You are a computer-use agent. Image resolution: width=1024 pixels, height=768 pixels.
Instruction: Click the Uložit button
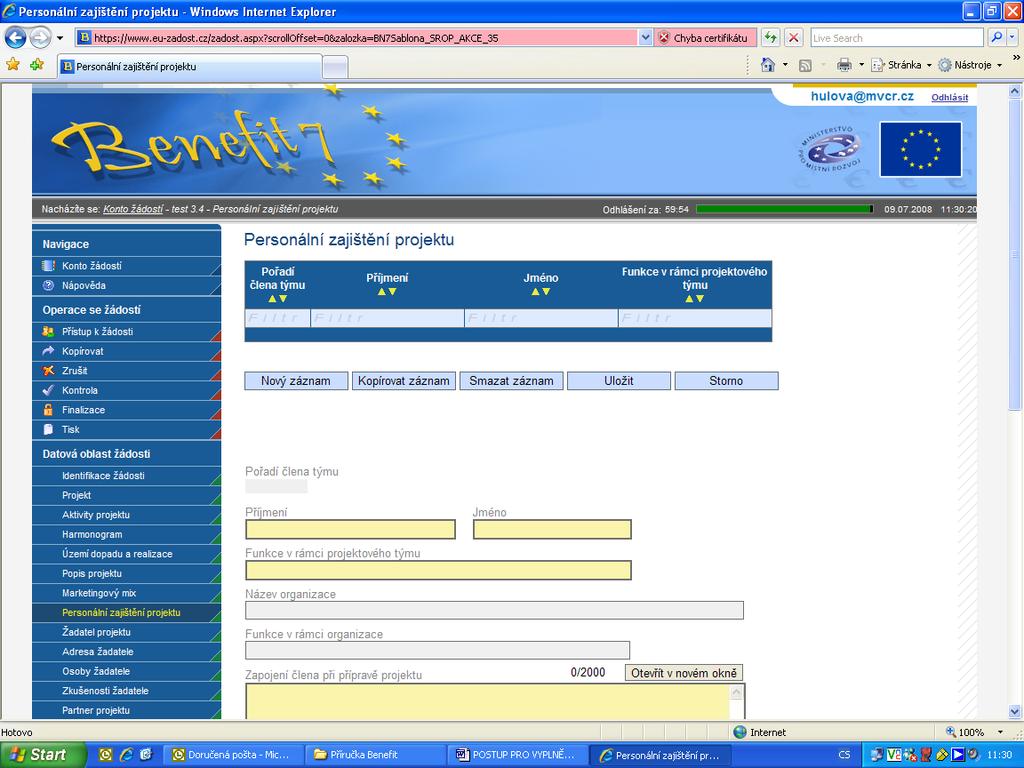click(618, 381)
